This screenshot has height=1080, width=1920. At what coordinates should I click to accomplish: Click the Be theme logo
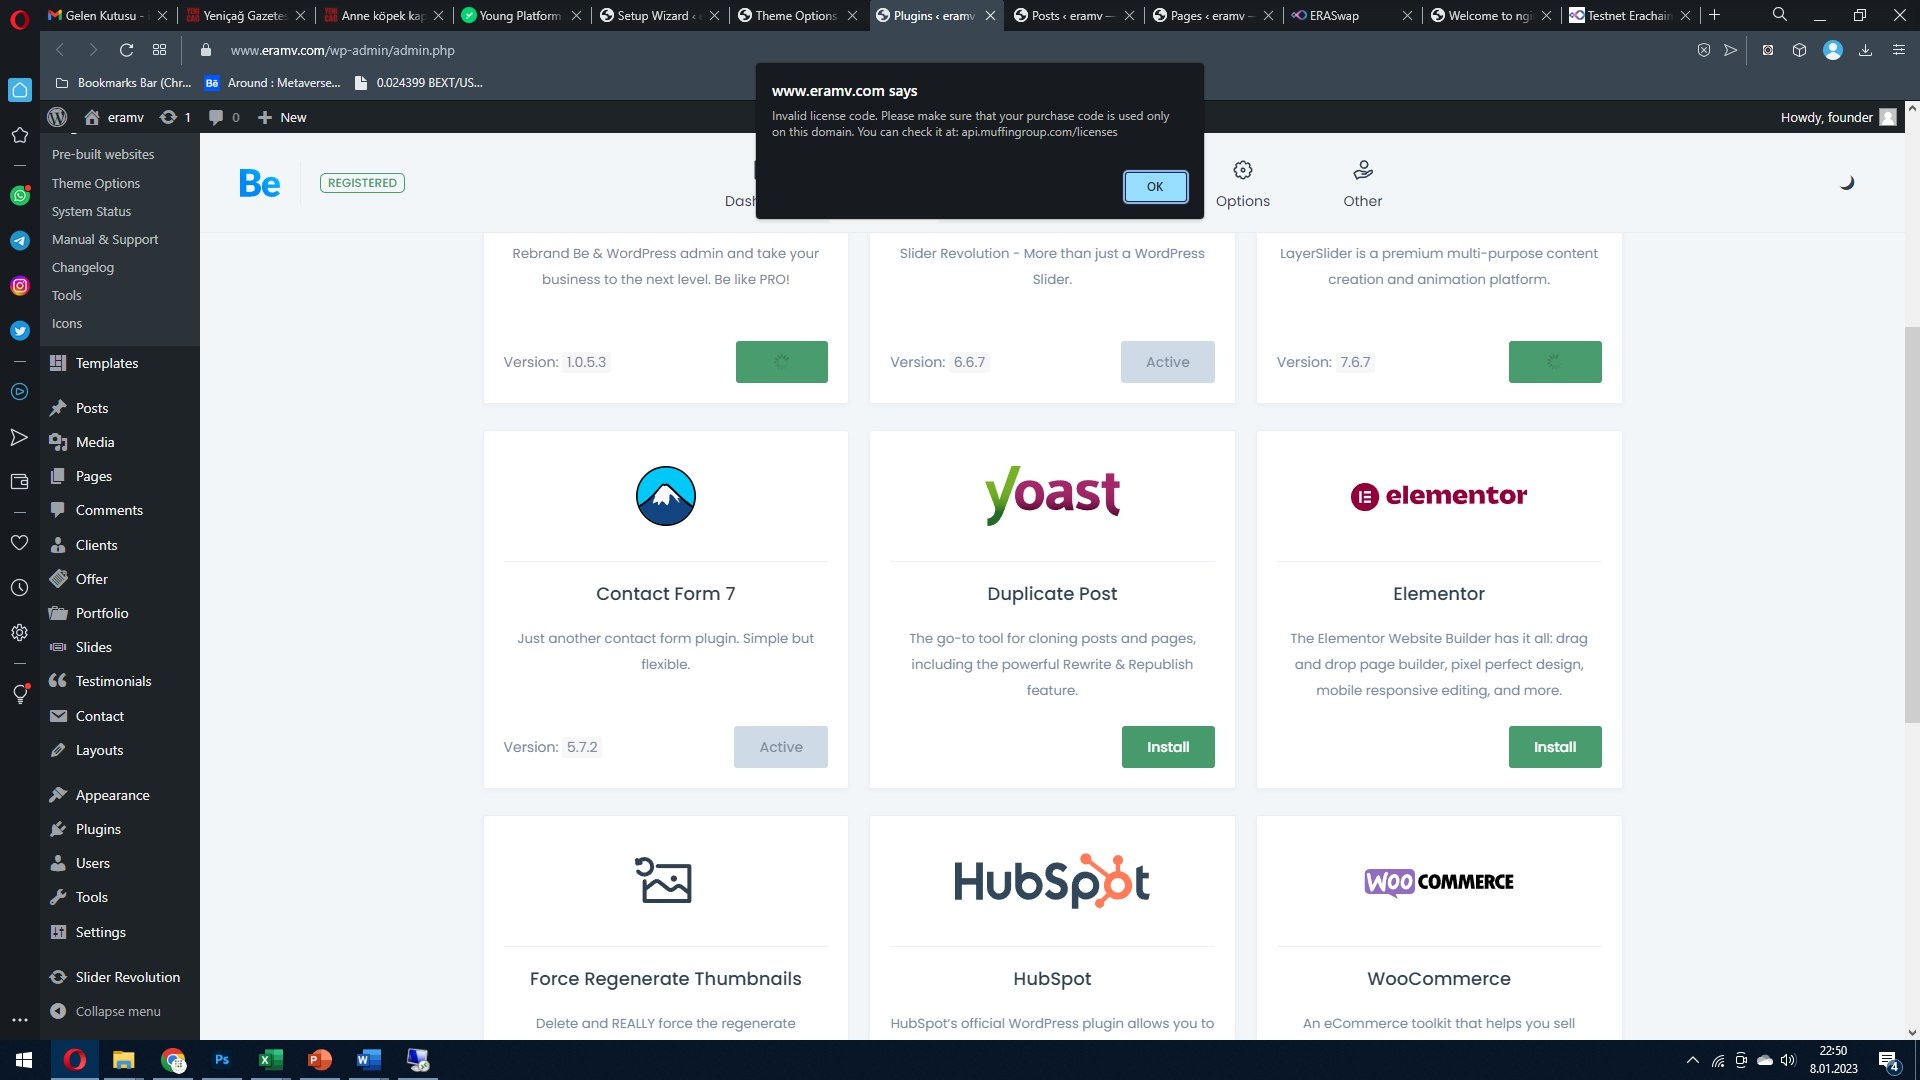click(x=259, y=184)
